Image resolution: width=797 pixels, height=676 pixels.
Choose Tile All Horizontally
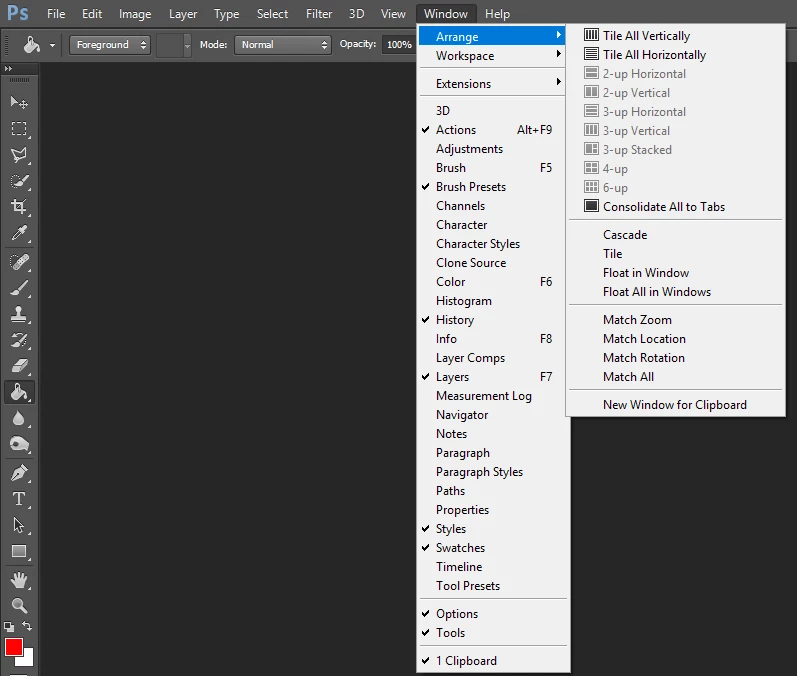coord(675,55)
